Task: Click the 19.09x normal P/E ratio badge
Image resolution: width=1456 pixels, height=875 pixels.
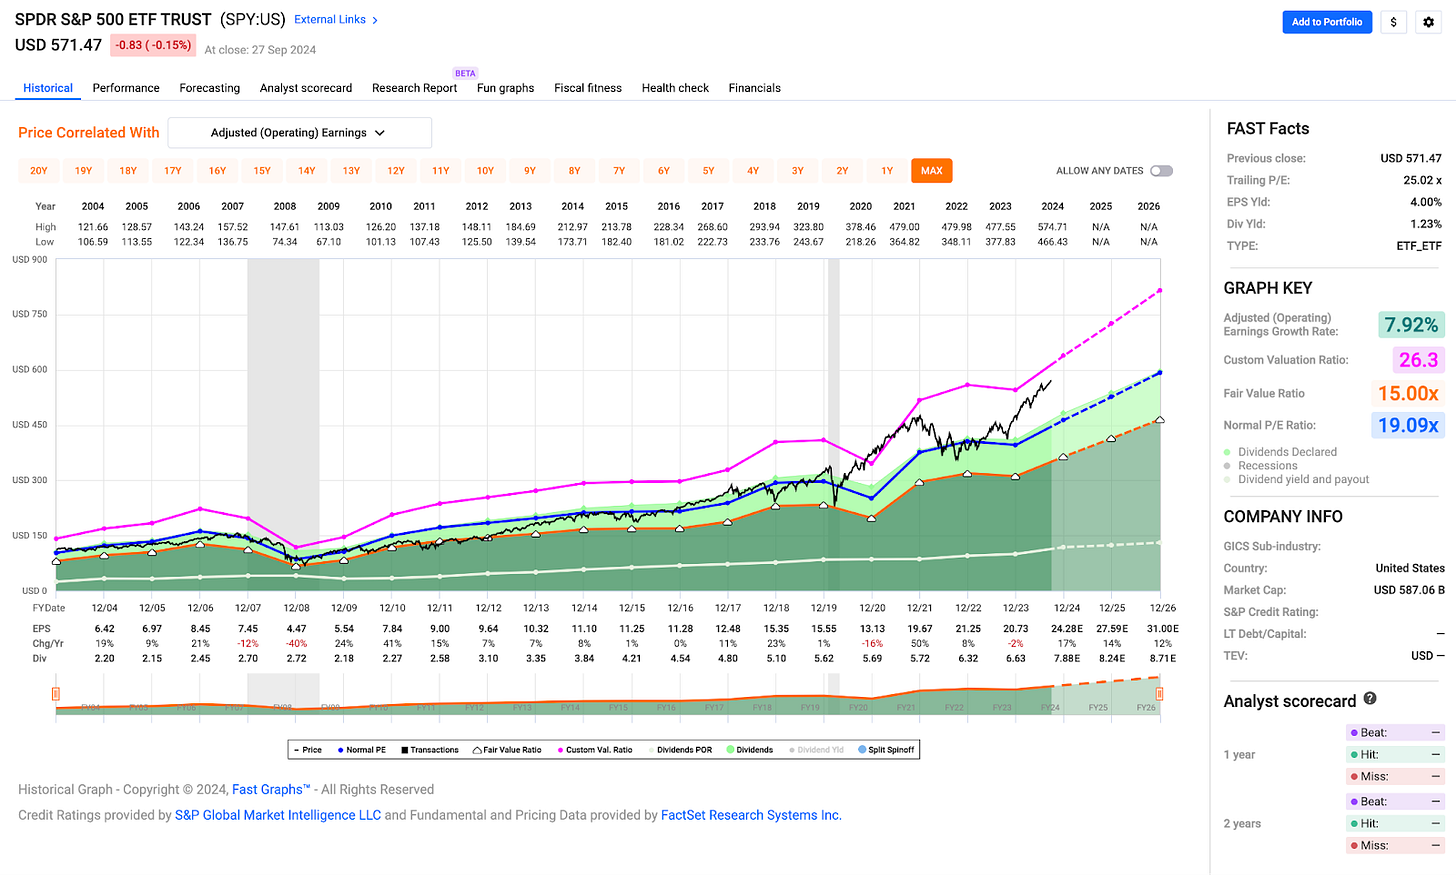Action: (1408, 426)
